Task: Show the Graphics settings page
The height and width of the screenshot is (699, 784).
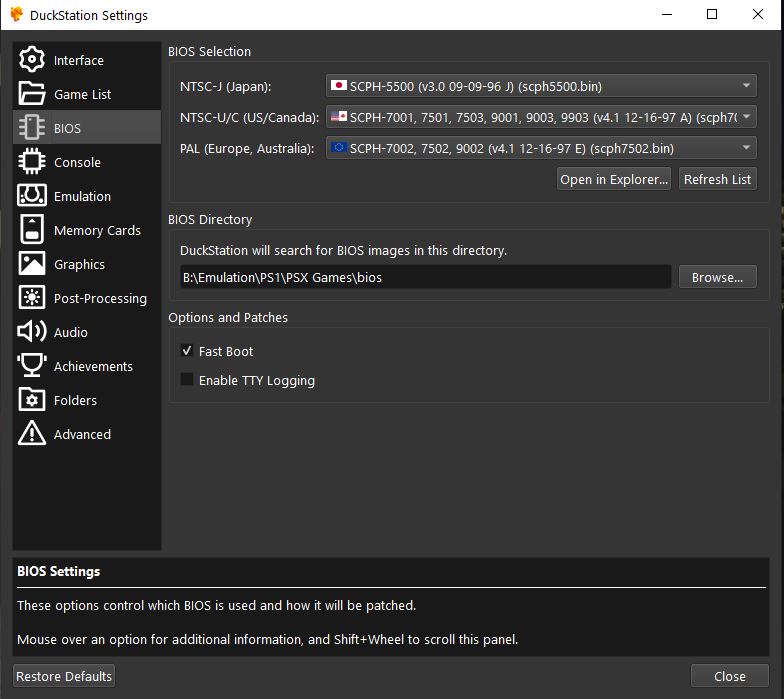Action: 86,264
